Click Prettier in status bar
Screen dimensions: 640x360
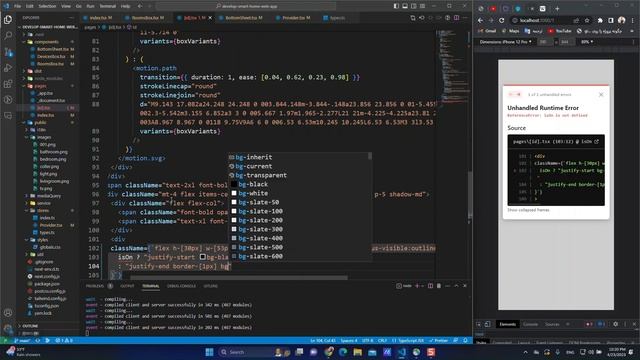tap(438, 340)
